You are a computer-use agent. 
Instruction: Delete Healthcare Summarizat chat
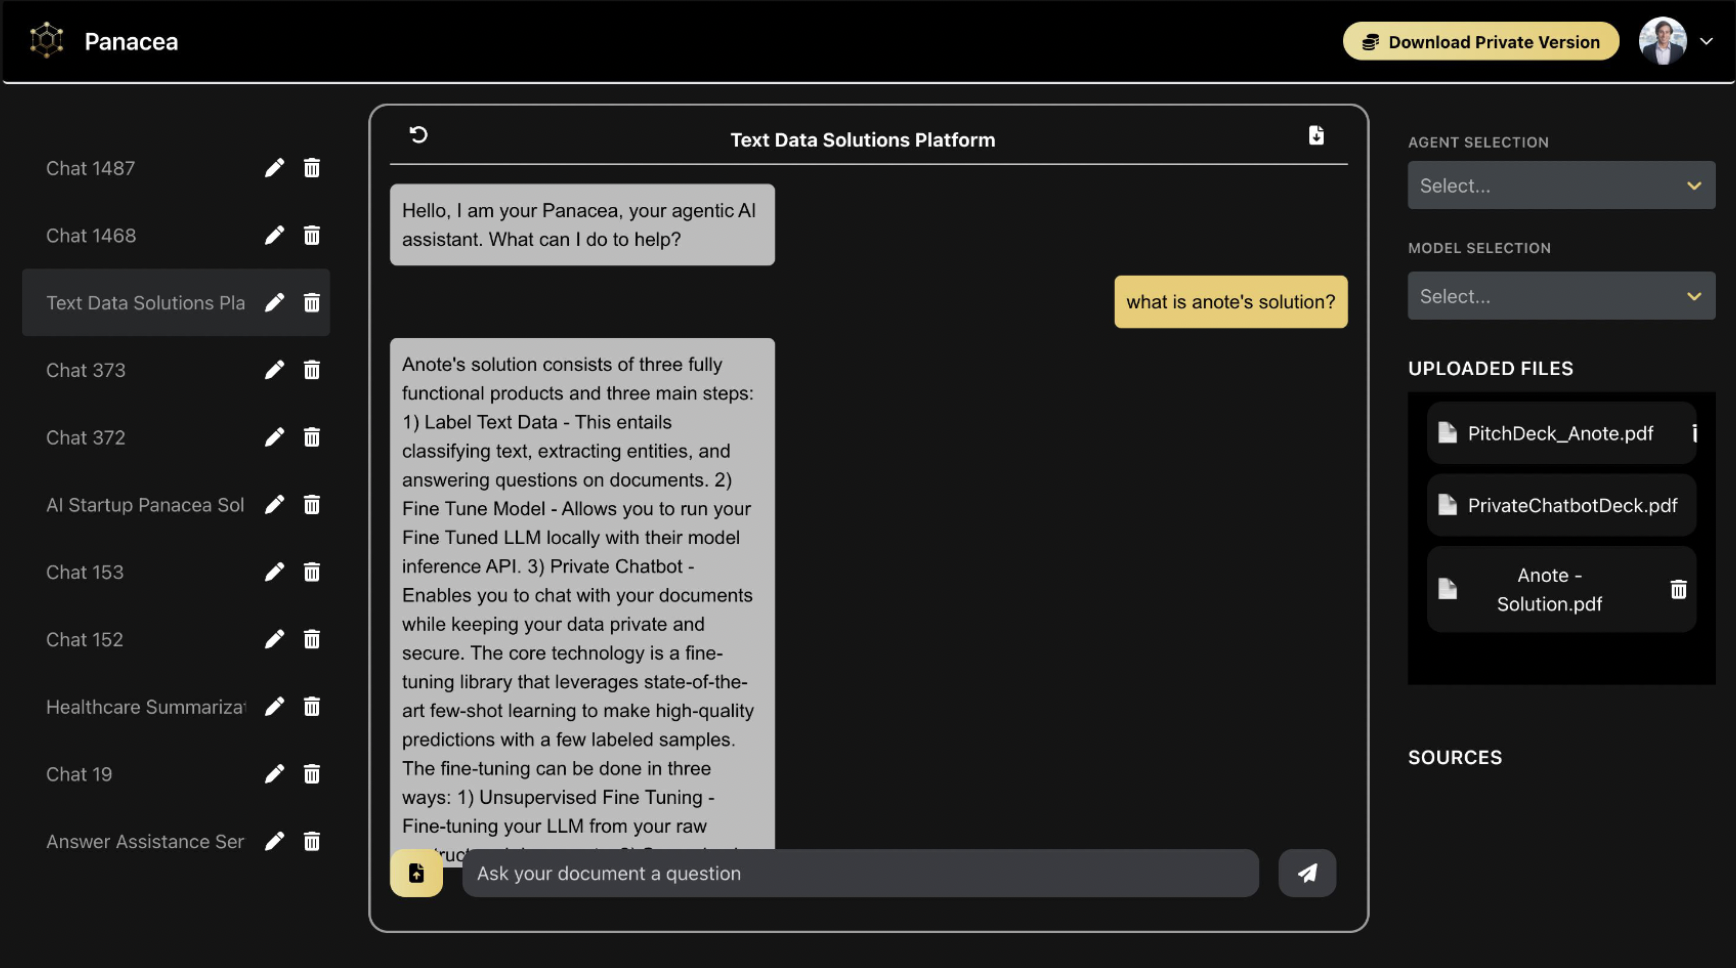tap(312, 706)
